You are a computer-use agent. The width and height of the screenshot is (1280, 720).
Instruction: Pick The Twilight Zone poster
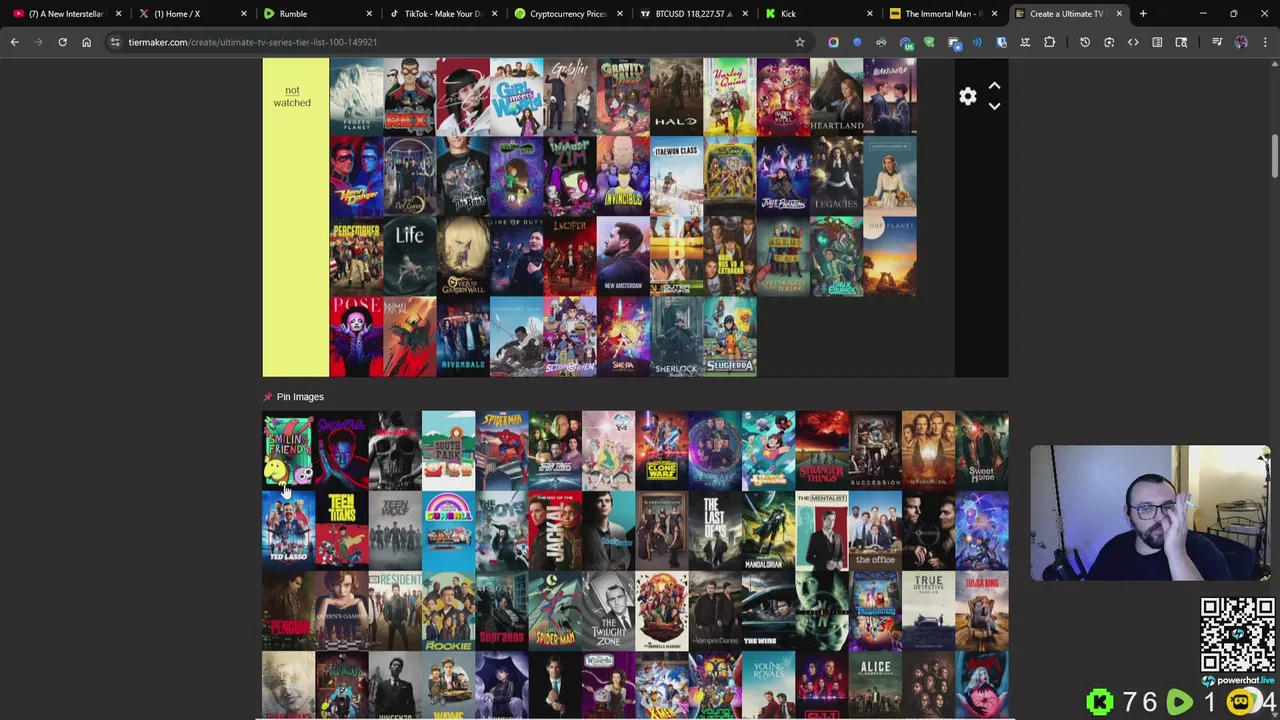tap(608, 610)
